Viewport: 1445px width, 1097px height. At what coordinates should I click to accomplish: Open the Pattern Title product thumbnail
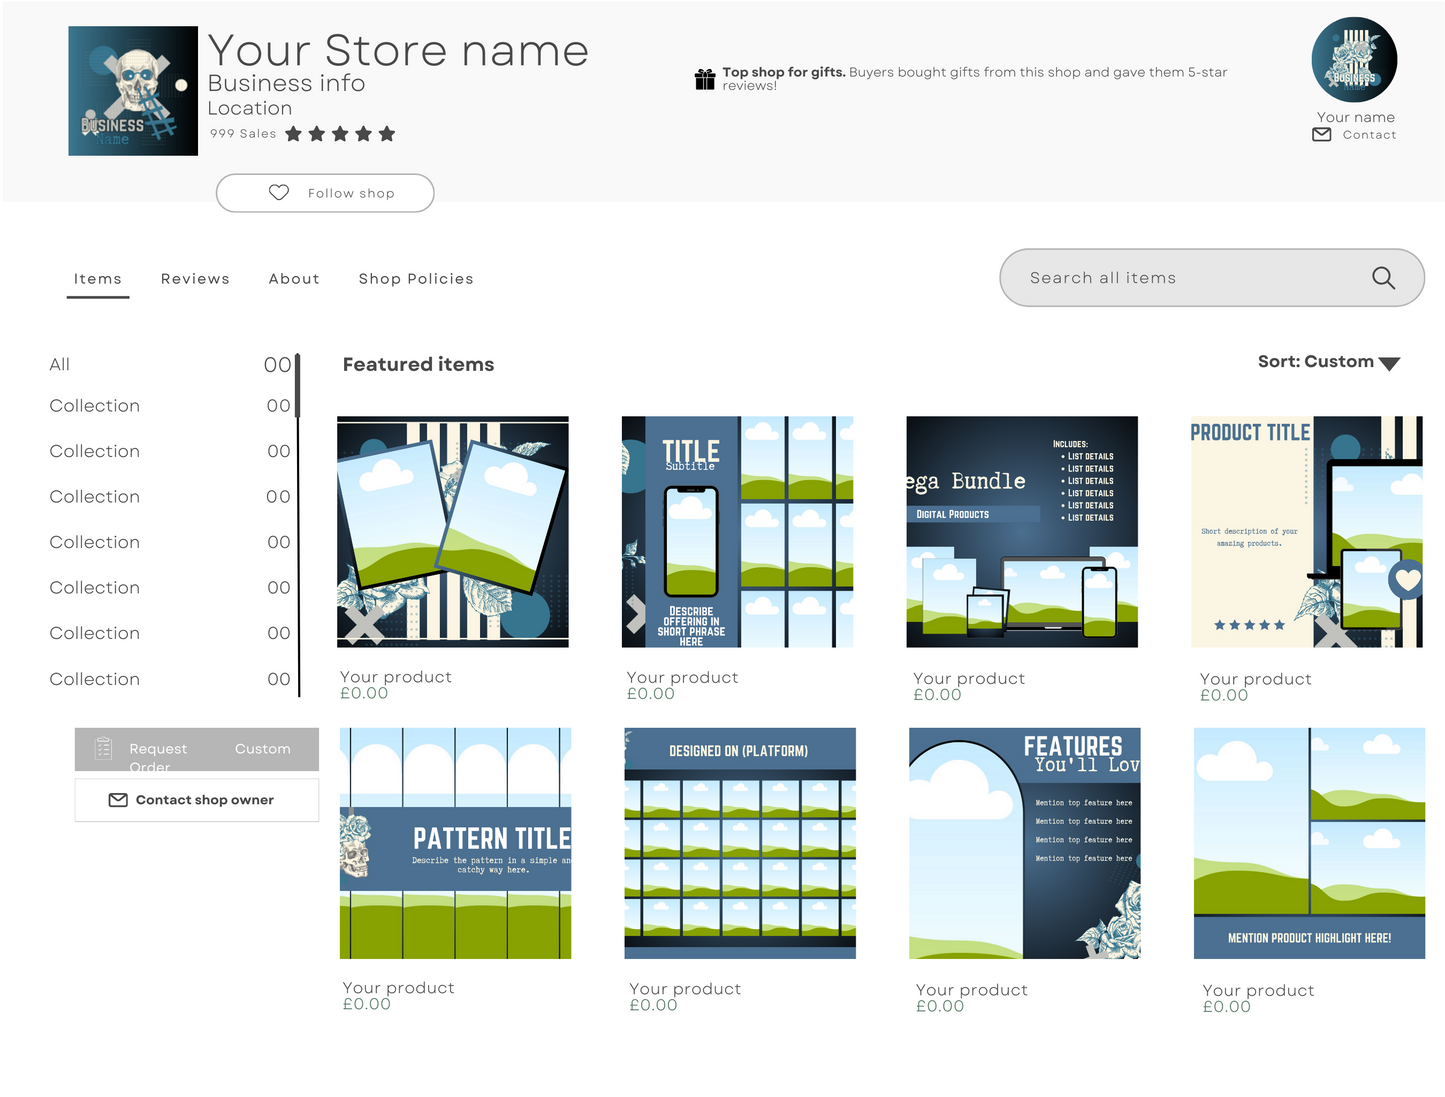(455, 843)
